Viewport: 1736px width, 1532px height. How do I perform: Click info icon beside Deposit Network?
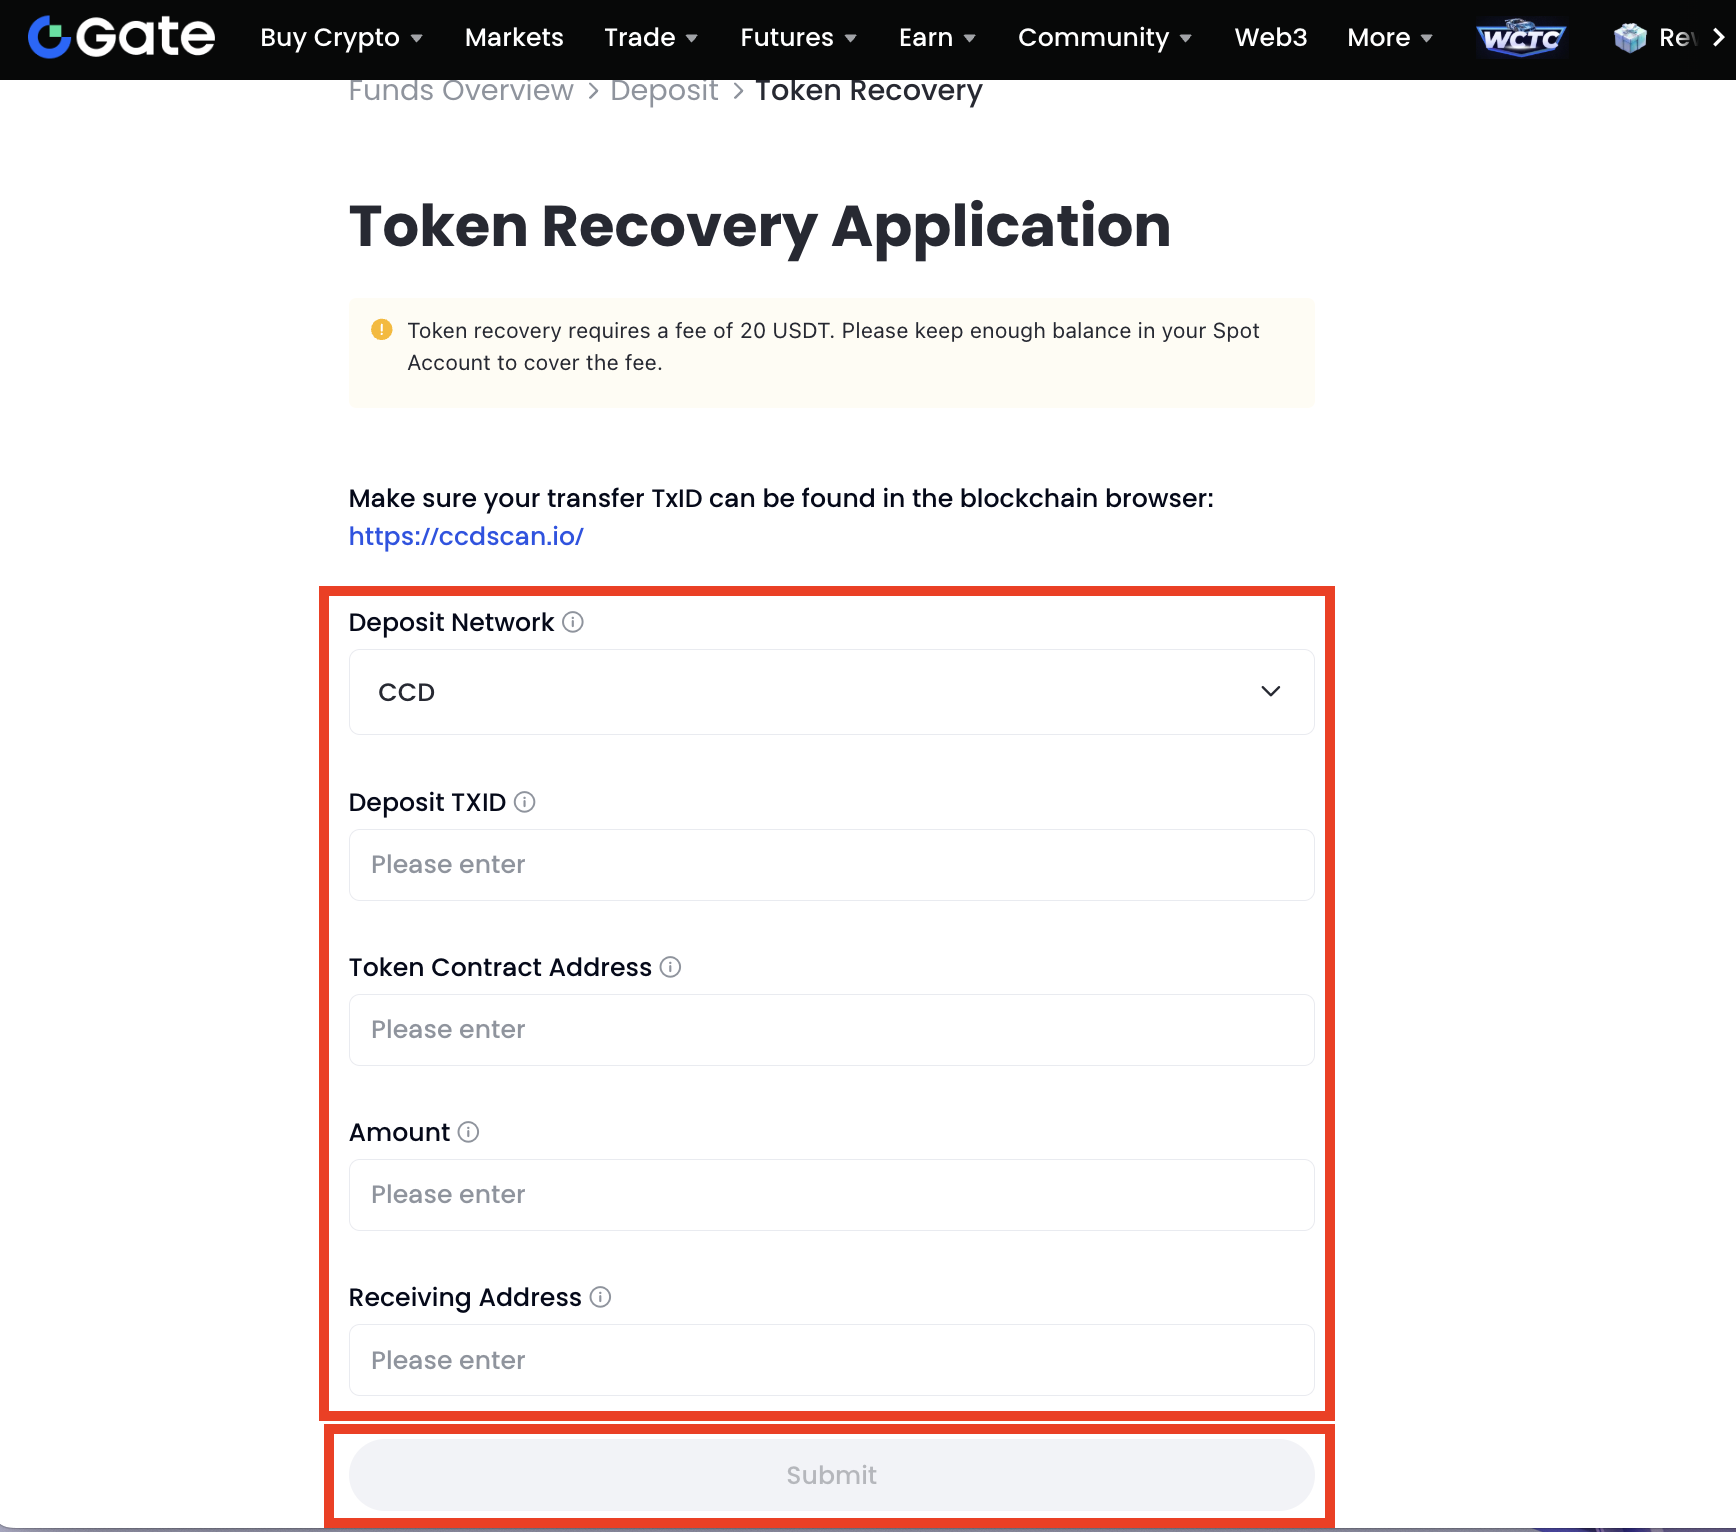coord(573,622)
